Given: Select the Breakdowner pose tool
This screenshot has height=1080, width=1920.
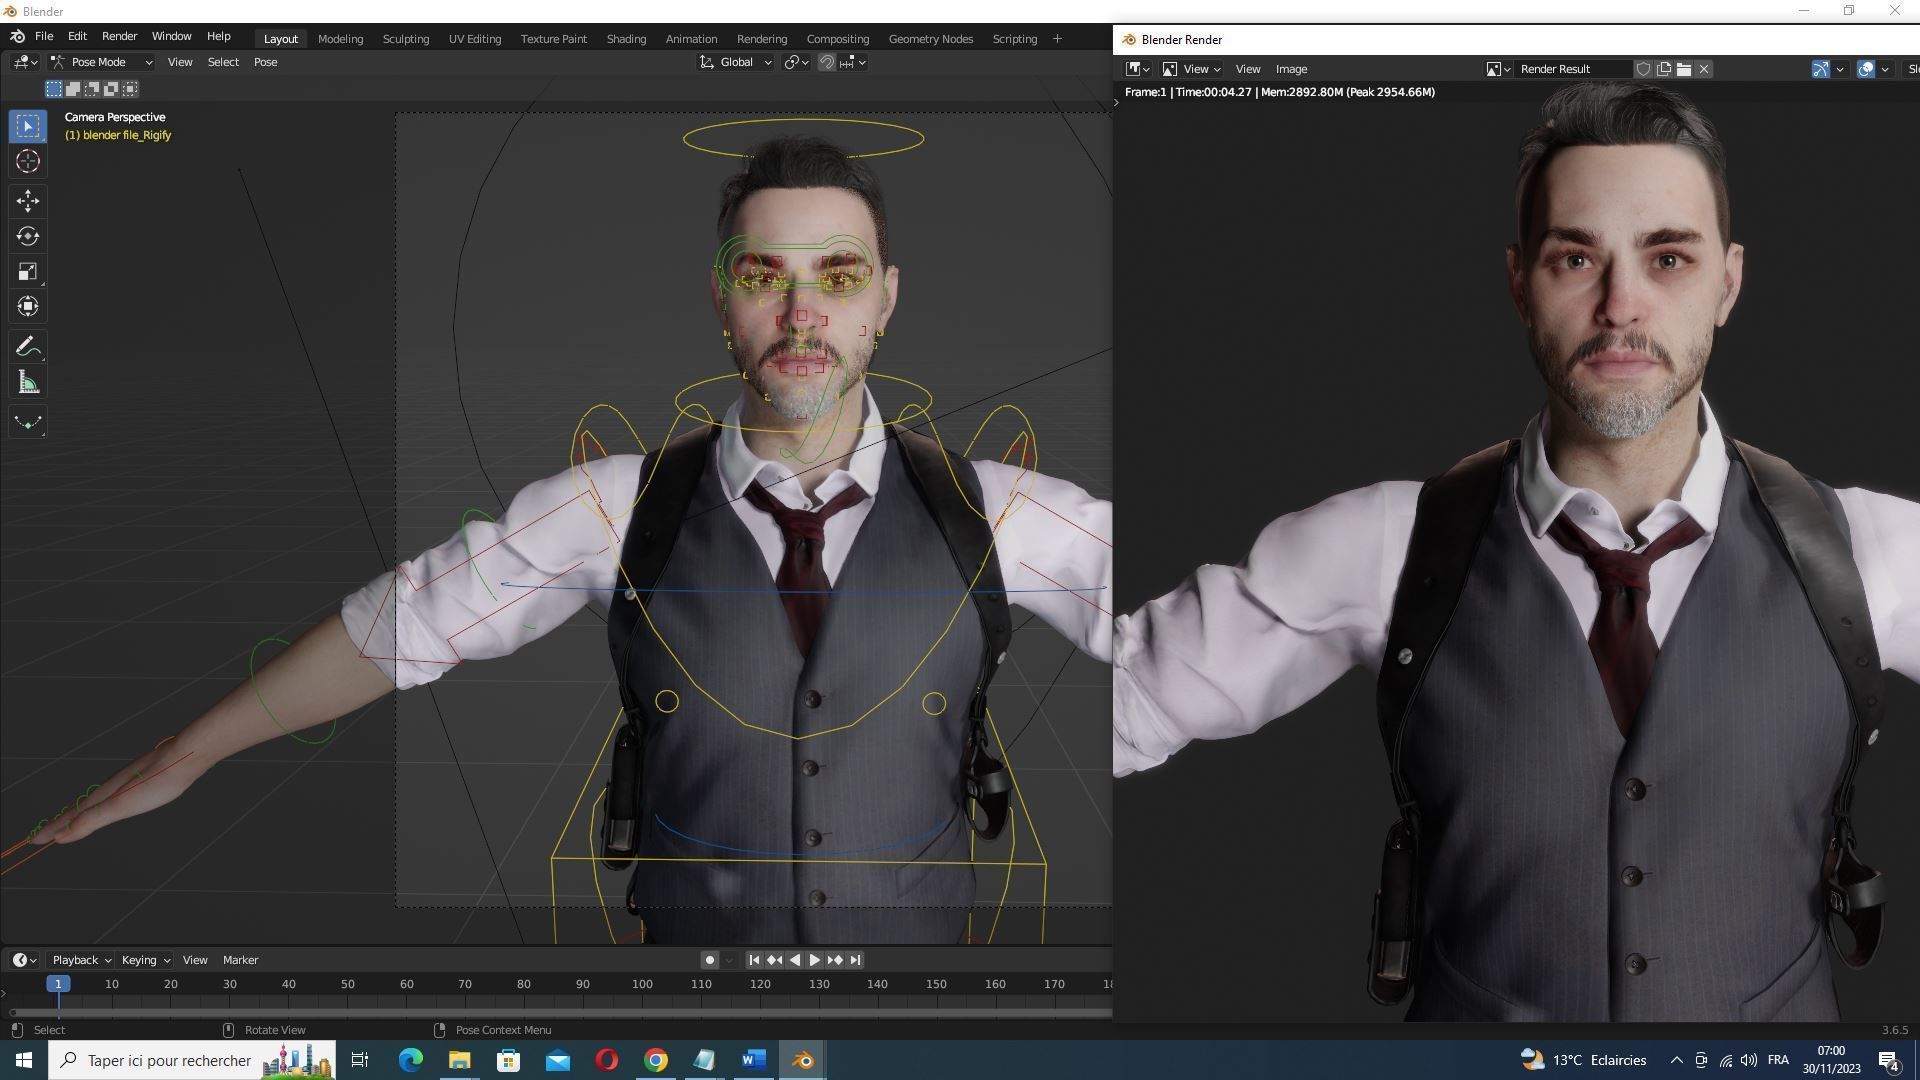Looking at the screenshot, I should click(28, 422).
